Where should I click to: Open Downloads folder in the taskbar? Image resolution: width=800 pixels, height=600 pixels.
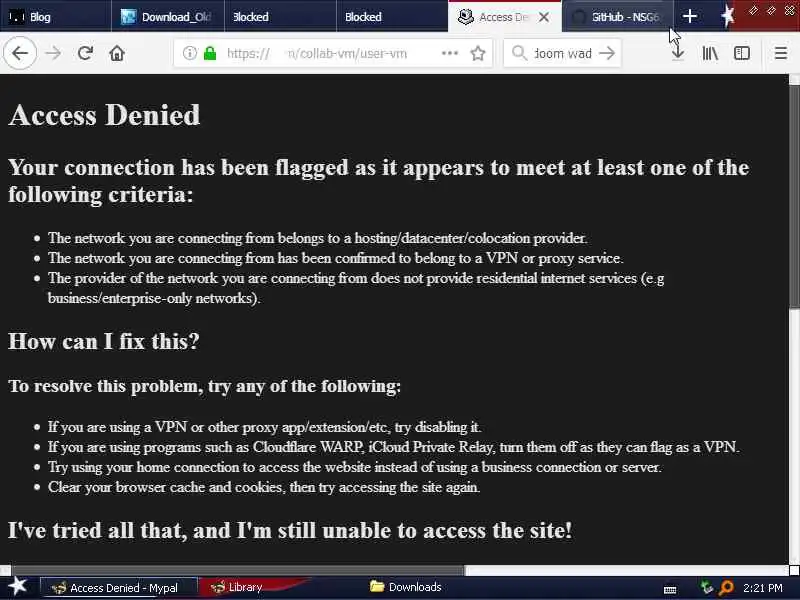point(406,587)
